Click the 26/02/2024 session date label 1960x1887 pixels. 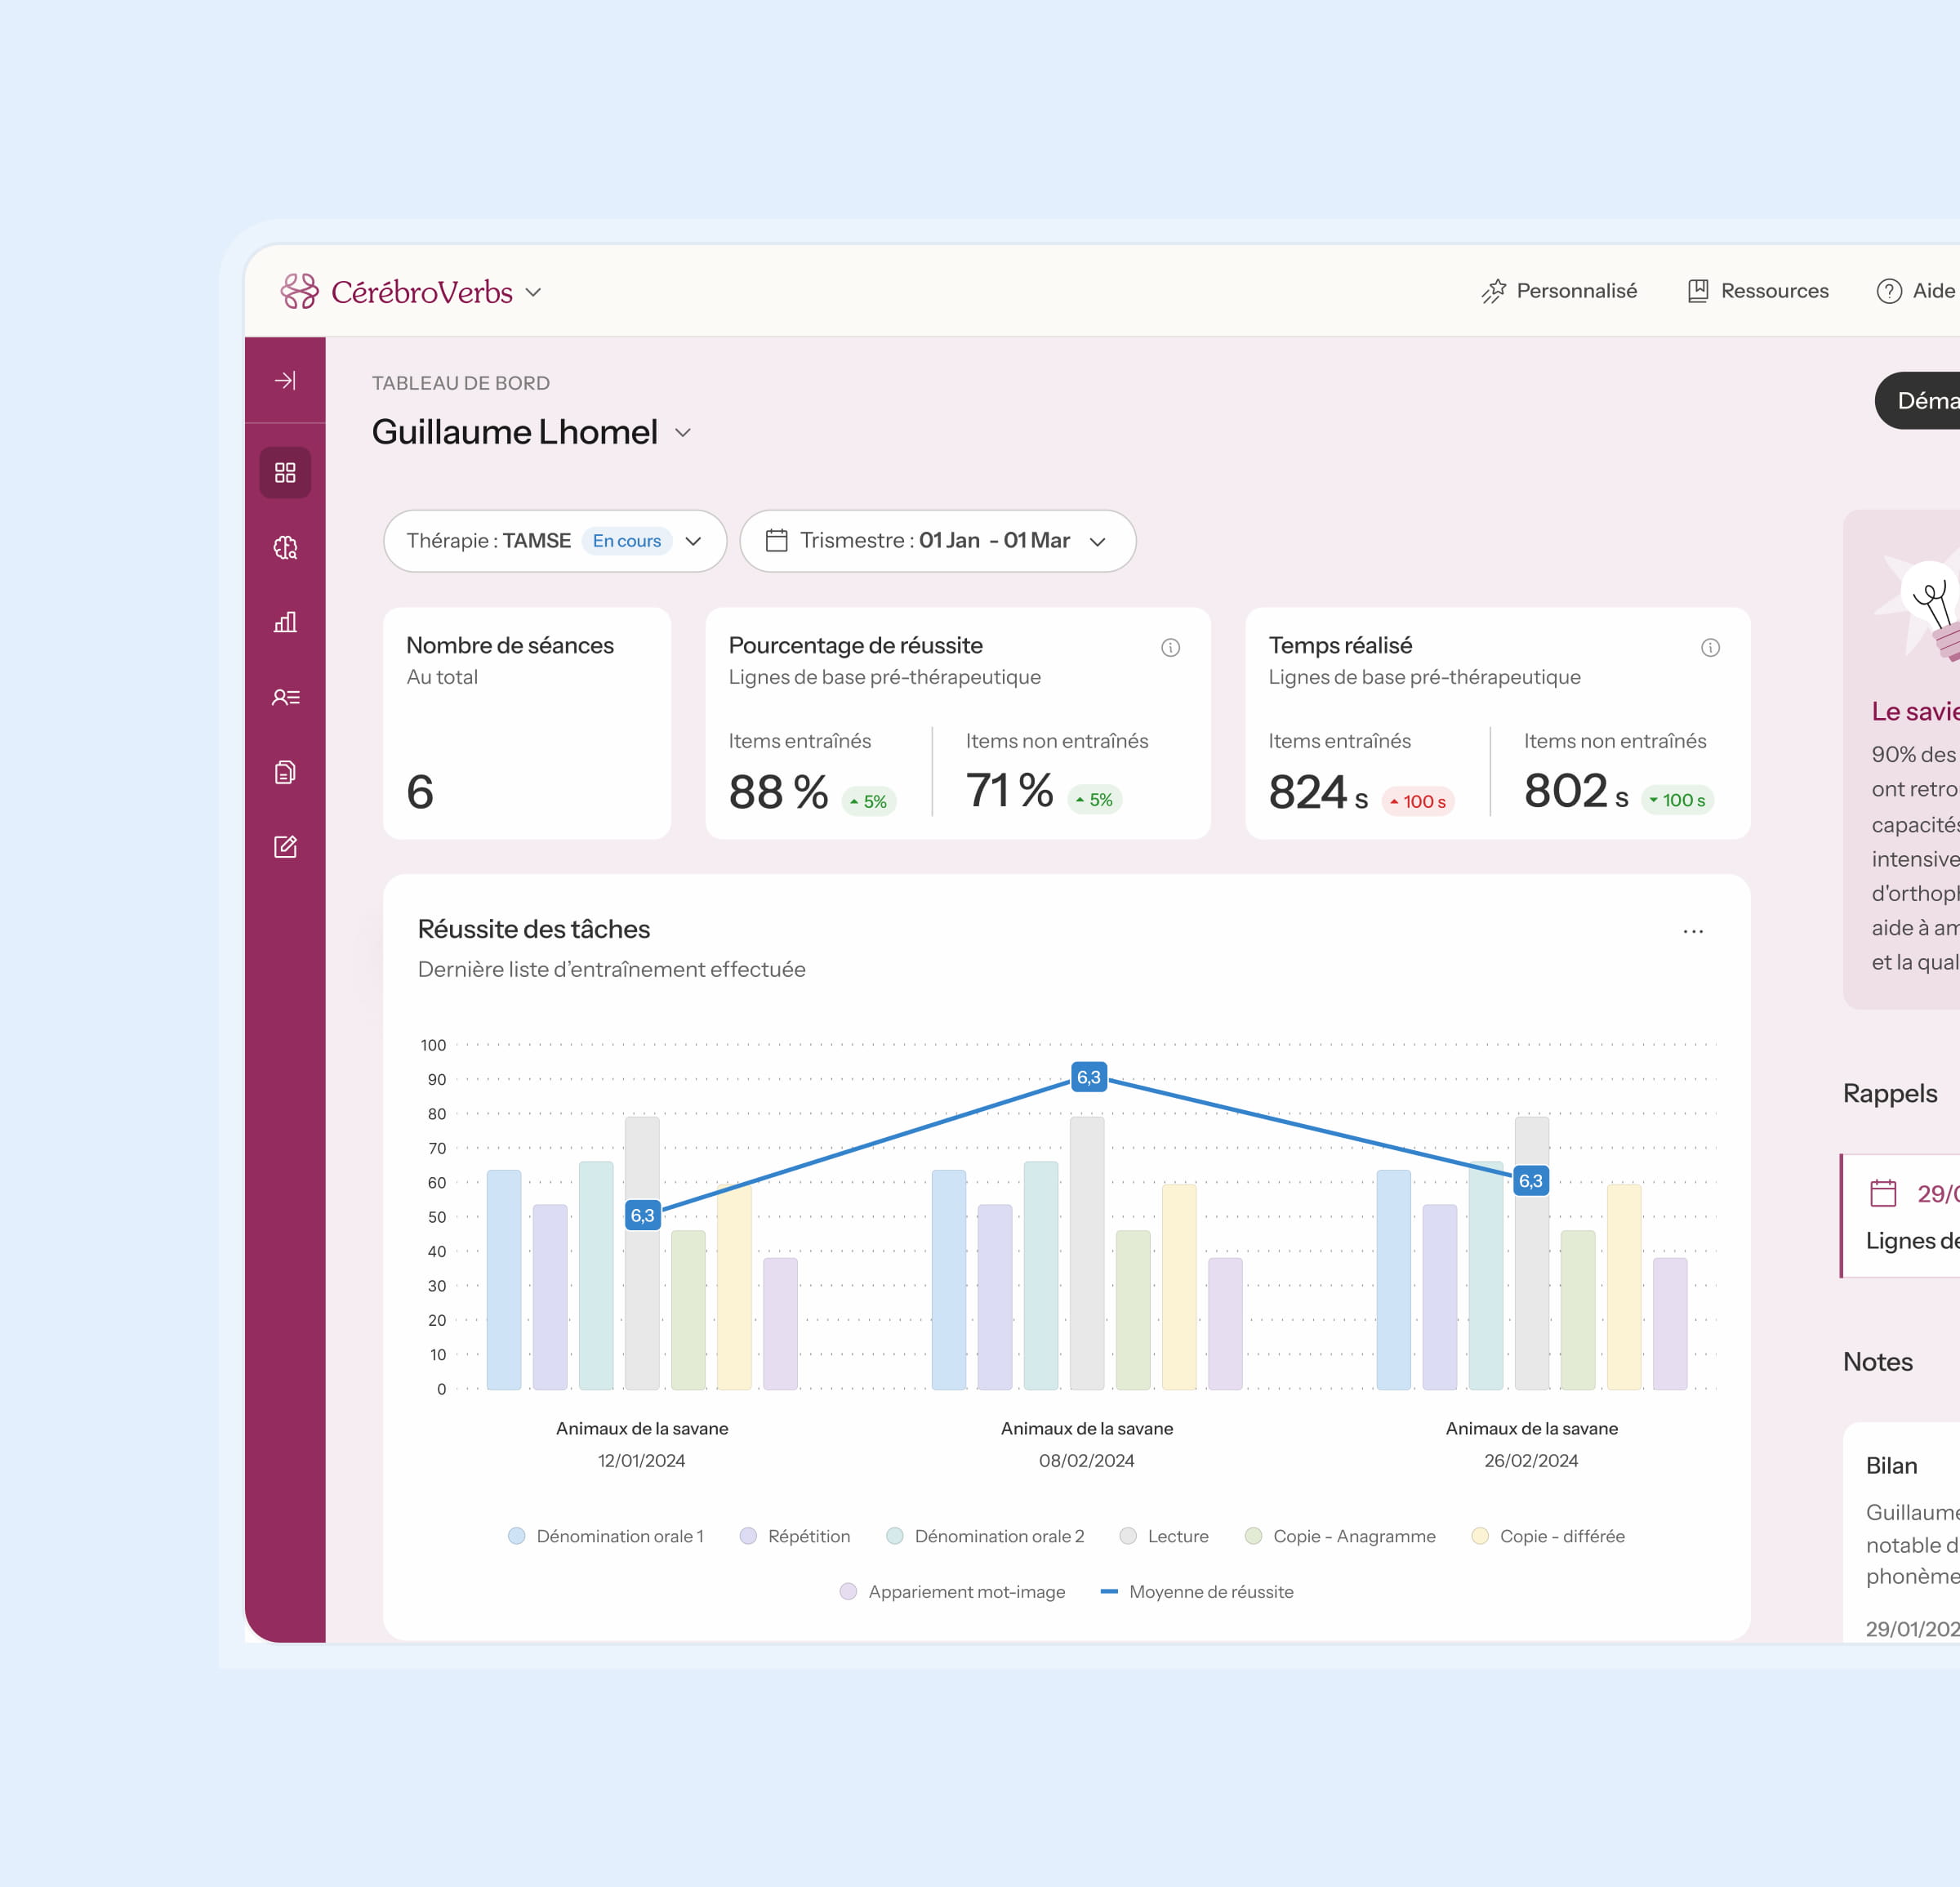(x=1531, y=1460)
